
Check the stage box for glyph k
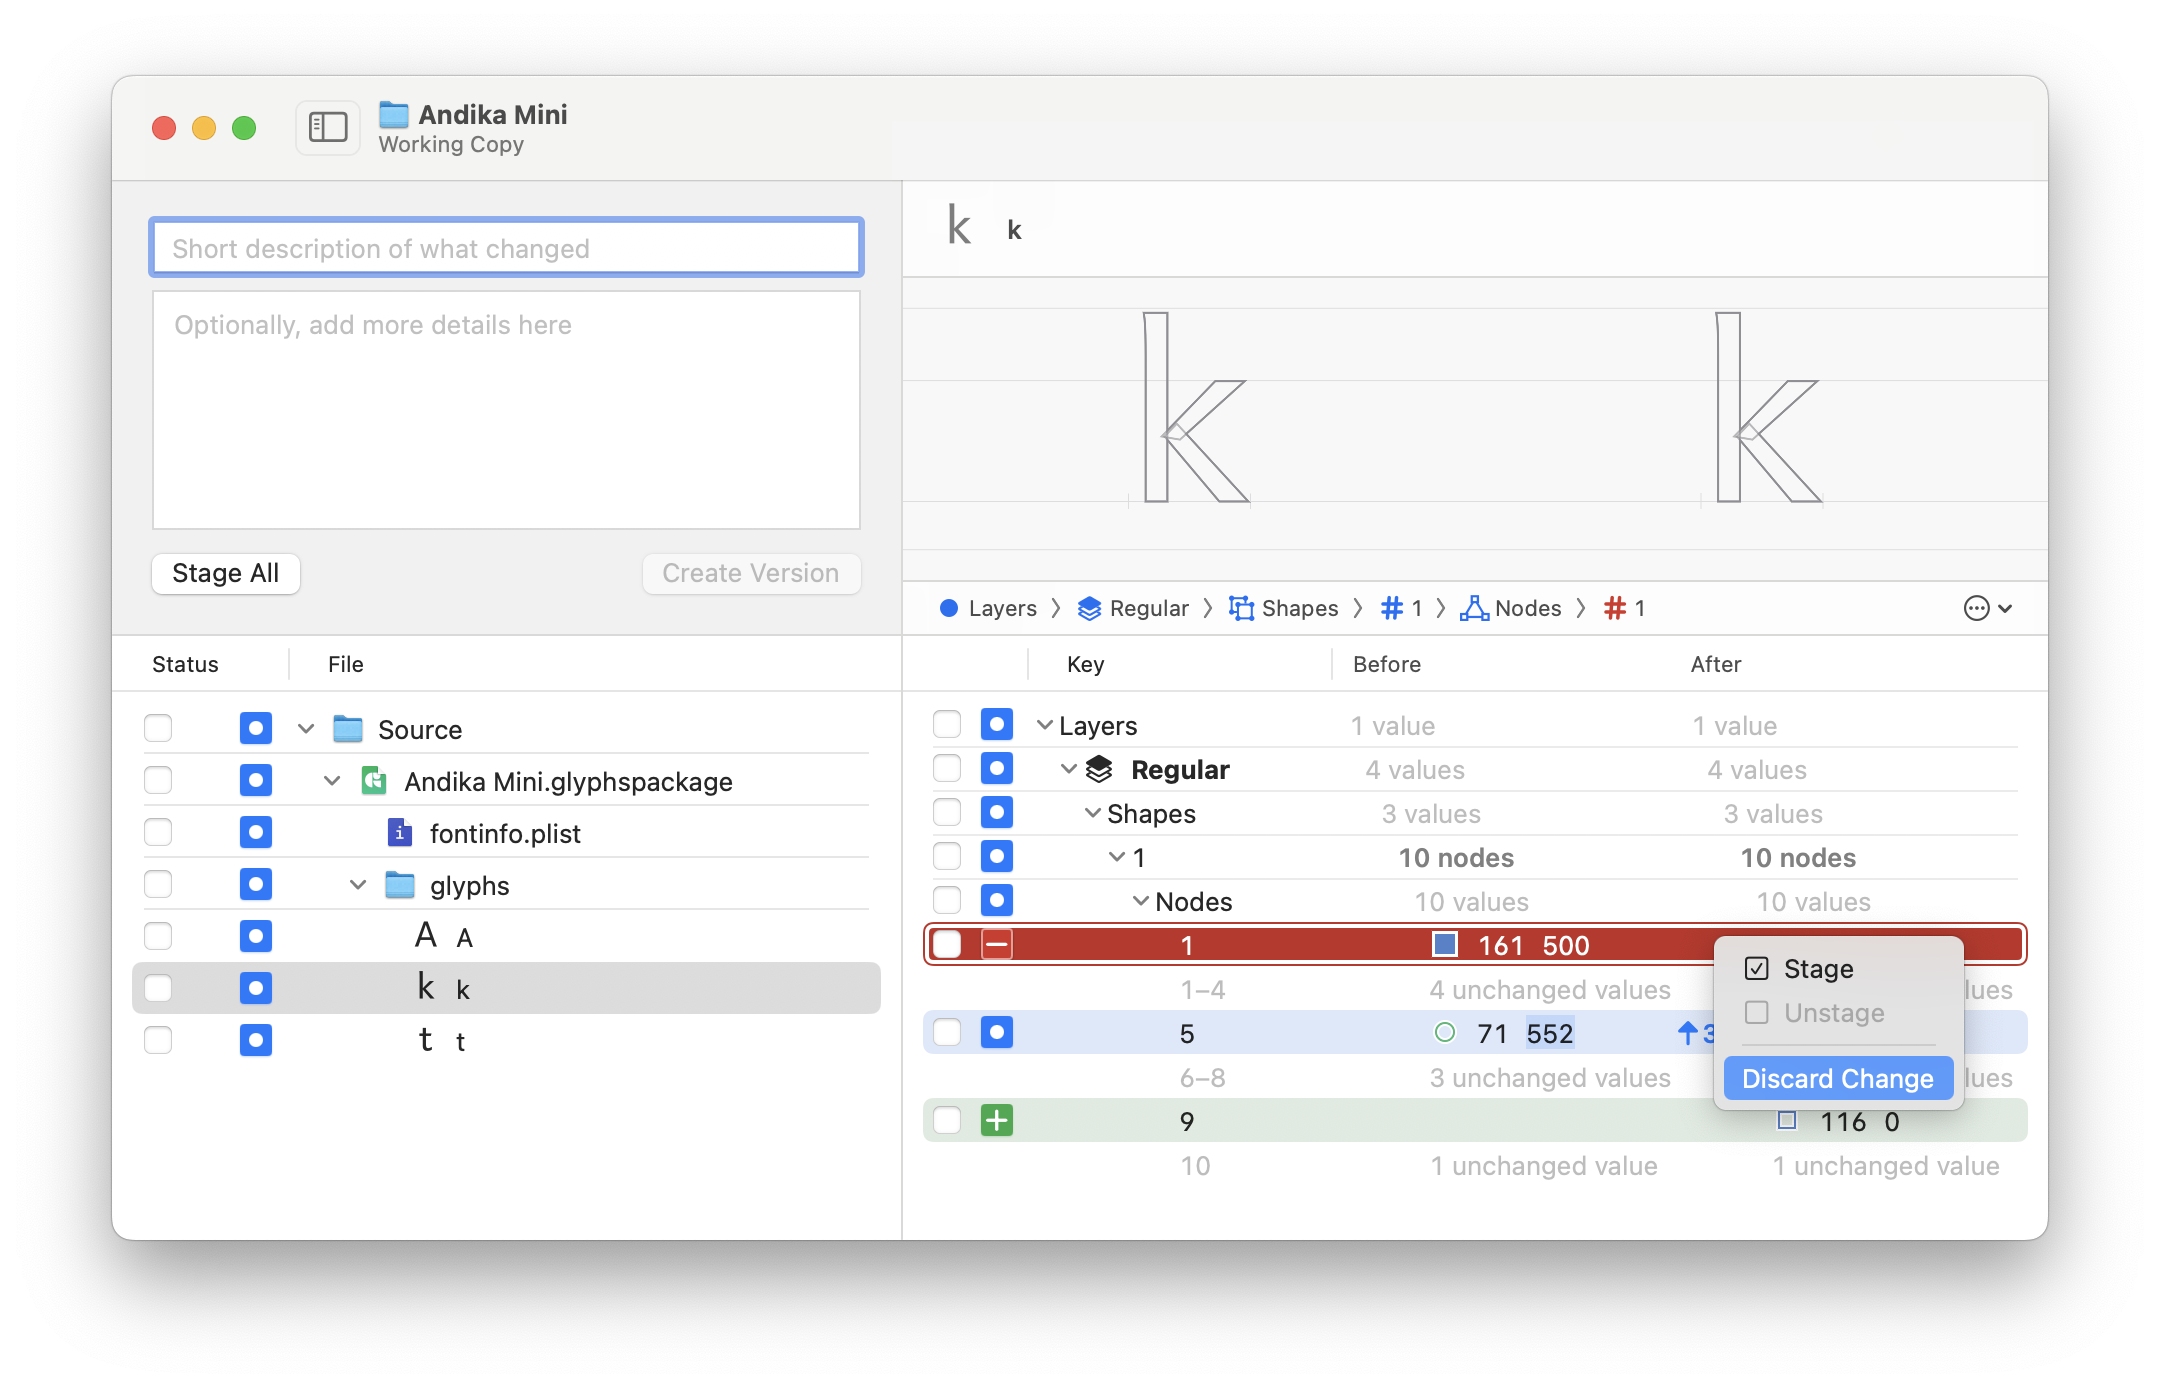pyautogui.click(x=158, y=989)
